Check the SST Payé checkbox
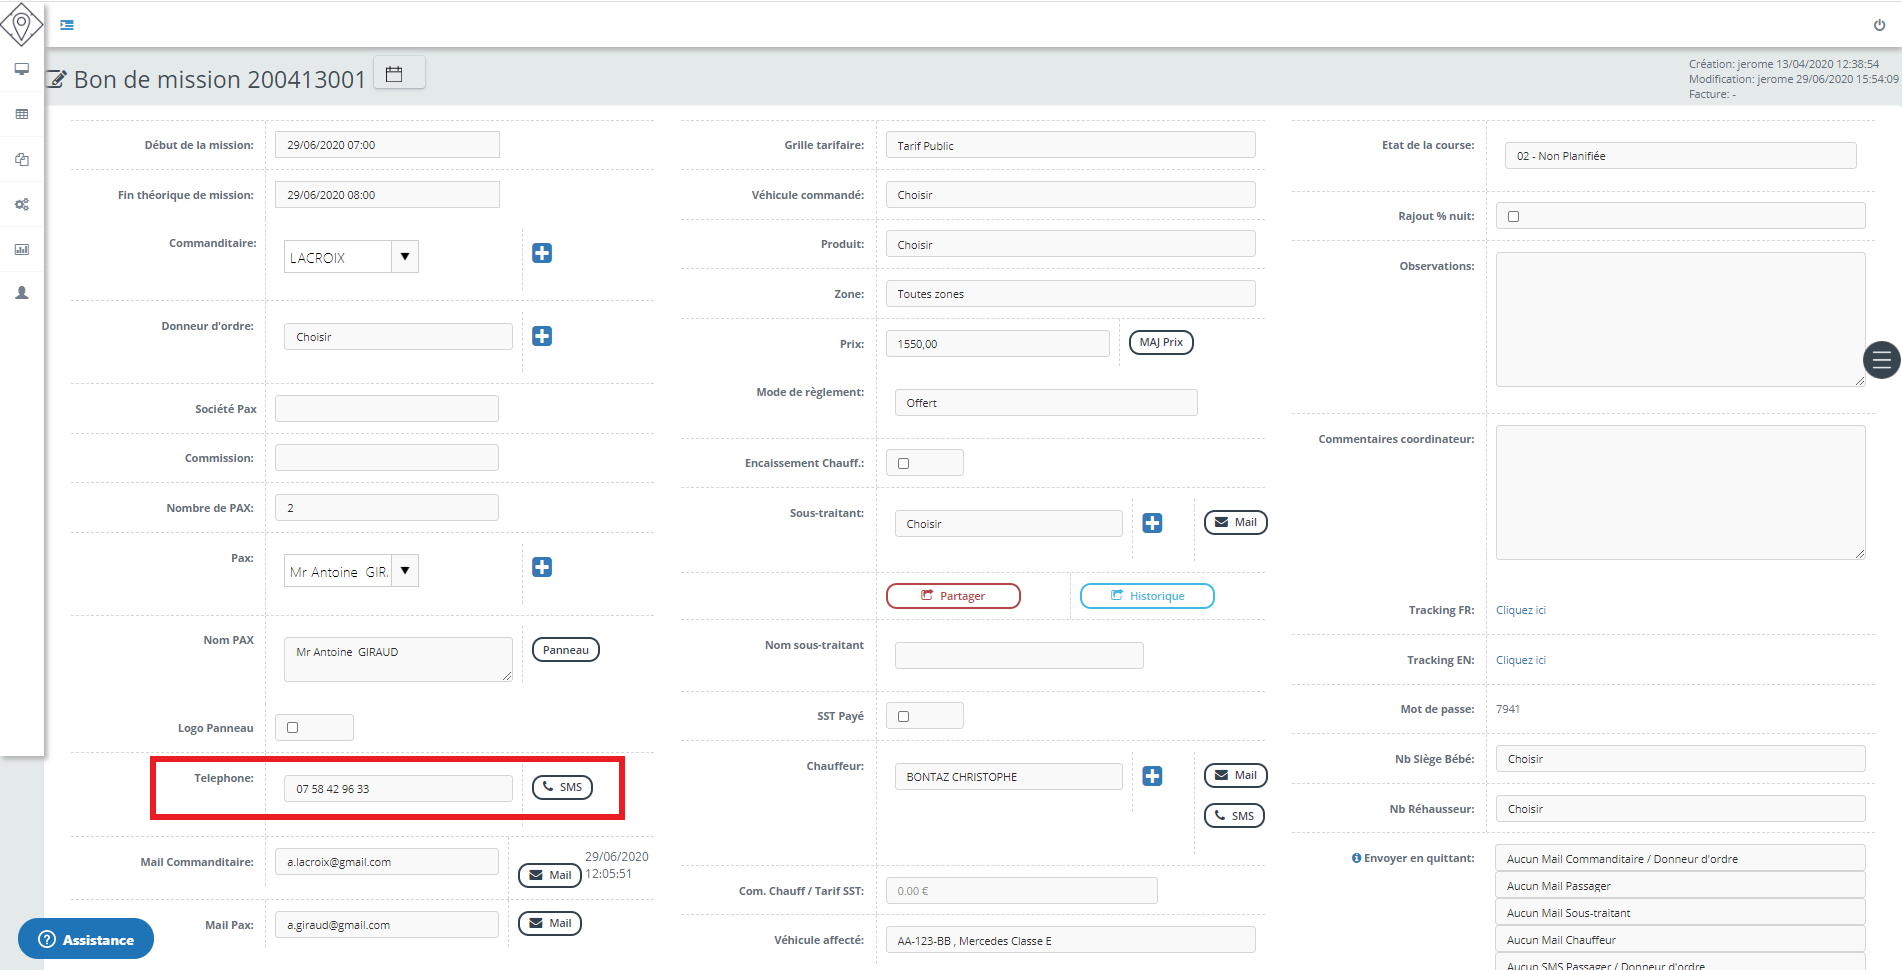The image size is (1902, 970). coord(904,716)
